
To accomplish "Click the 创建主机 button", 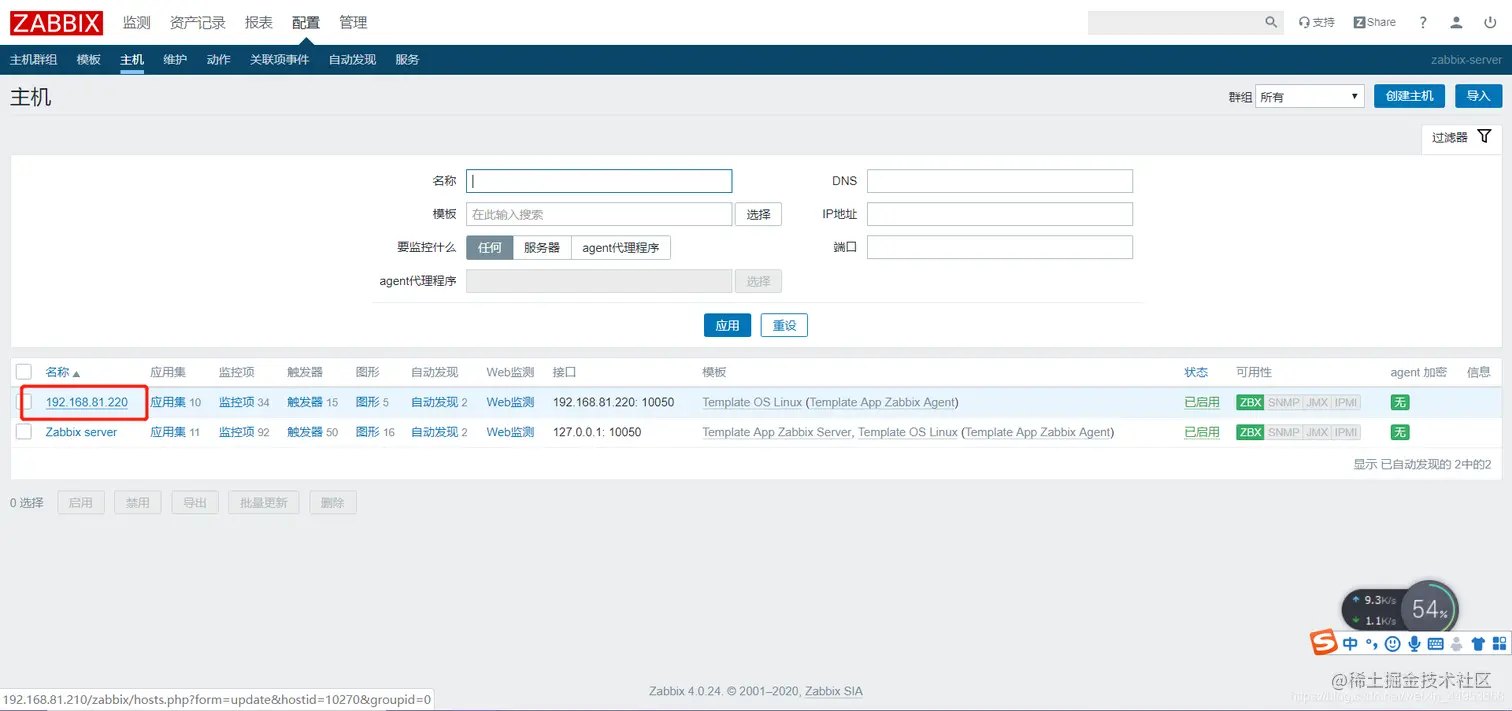I will point(1409,96).
